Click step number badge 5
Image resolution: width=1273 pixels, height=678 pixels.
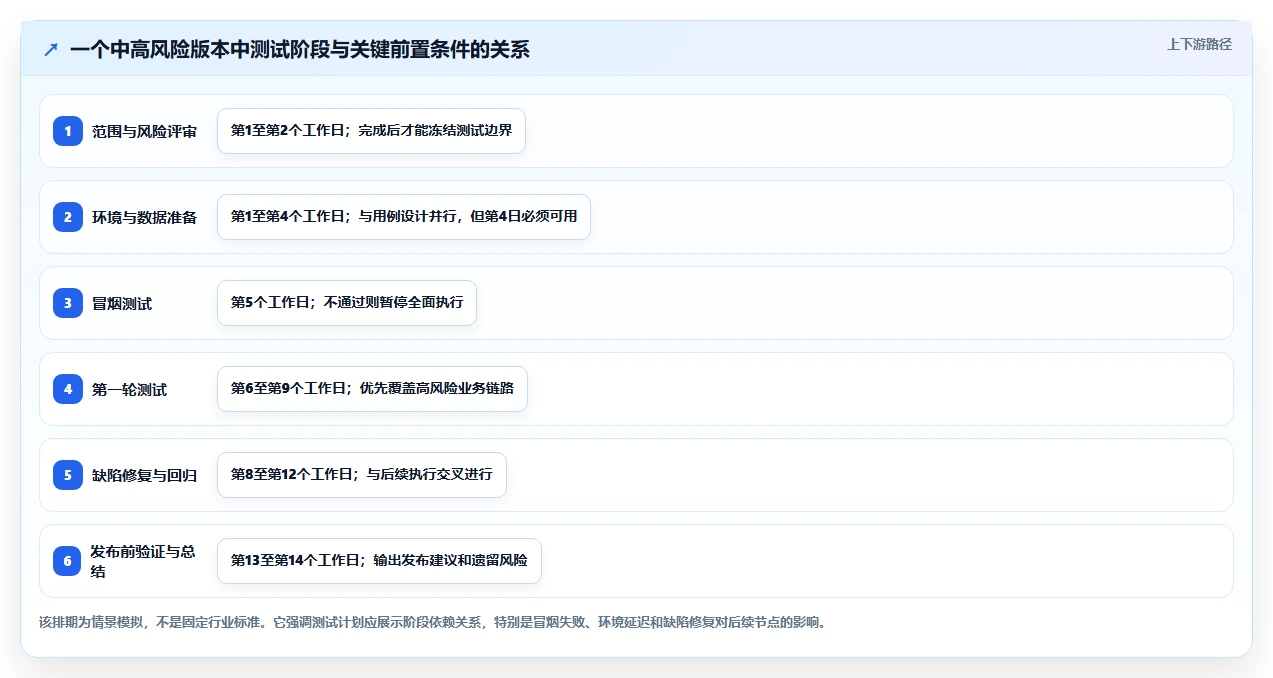pos(68,475)
